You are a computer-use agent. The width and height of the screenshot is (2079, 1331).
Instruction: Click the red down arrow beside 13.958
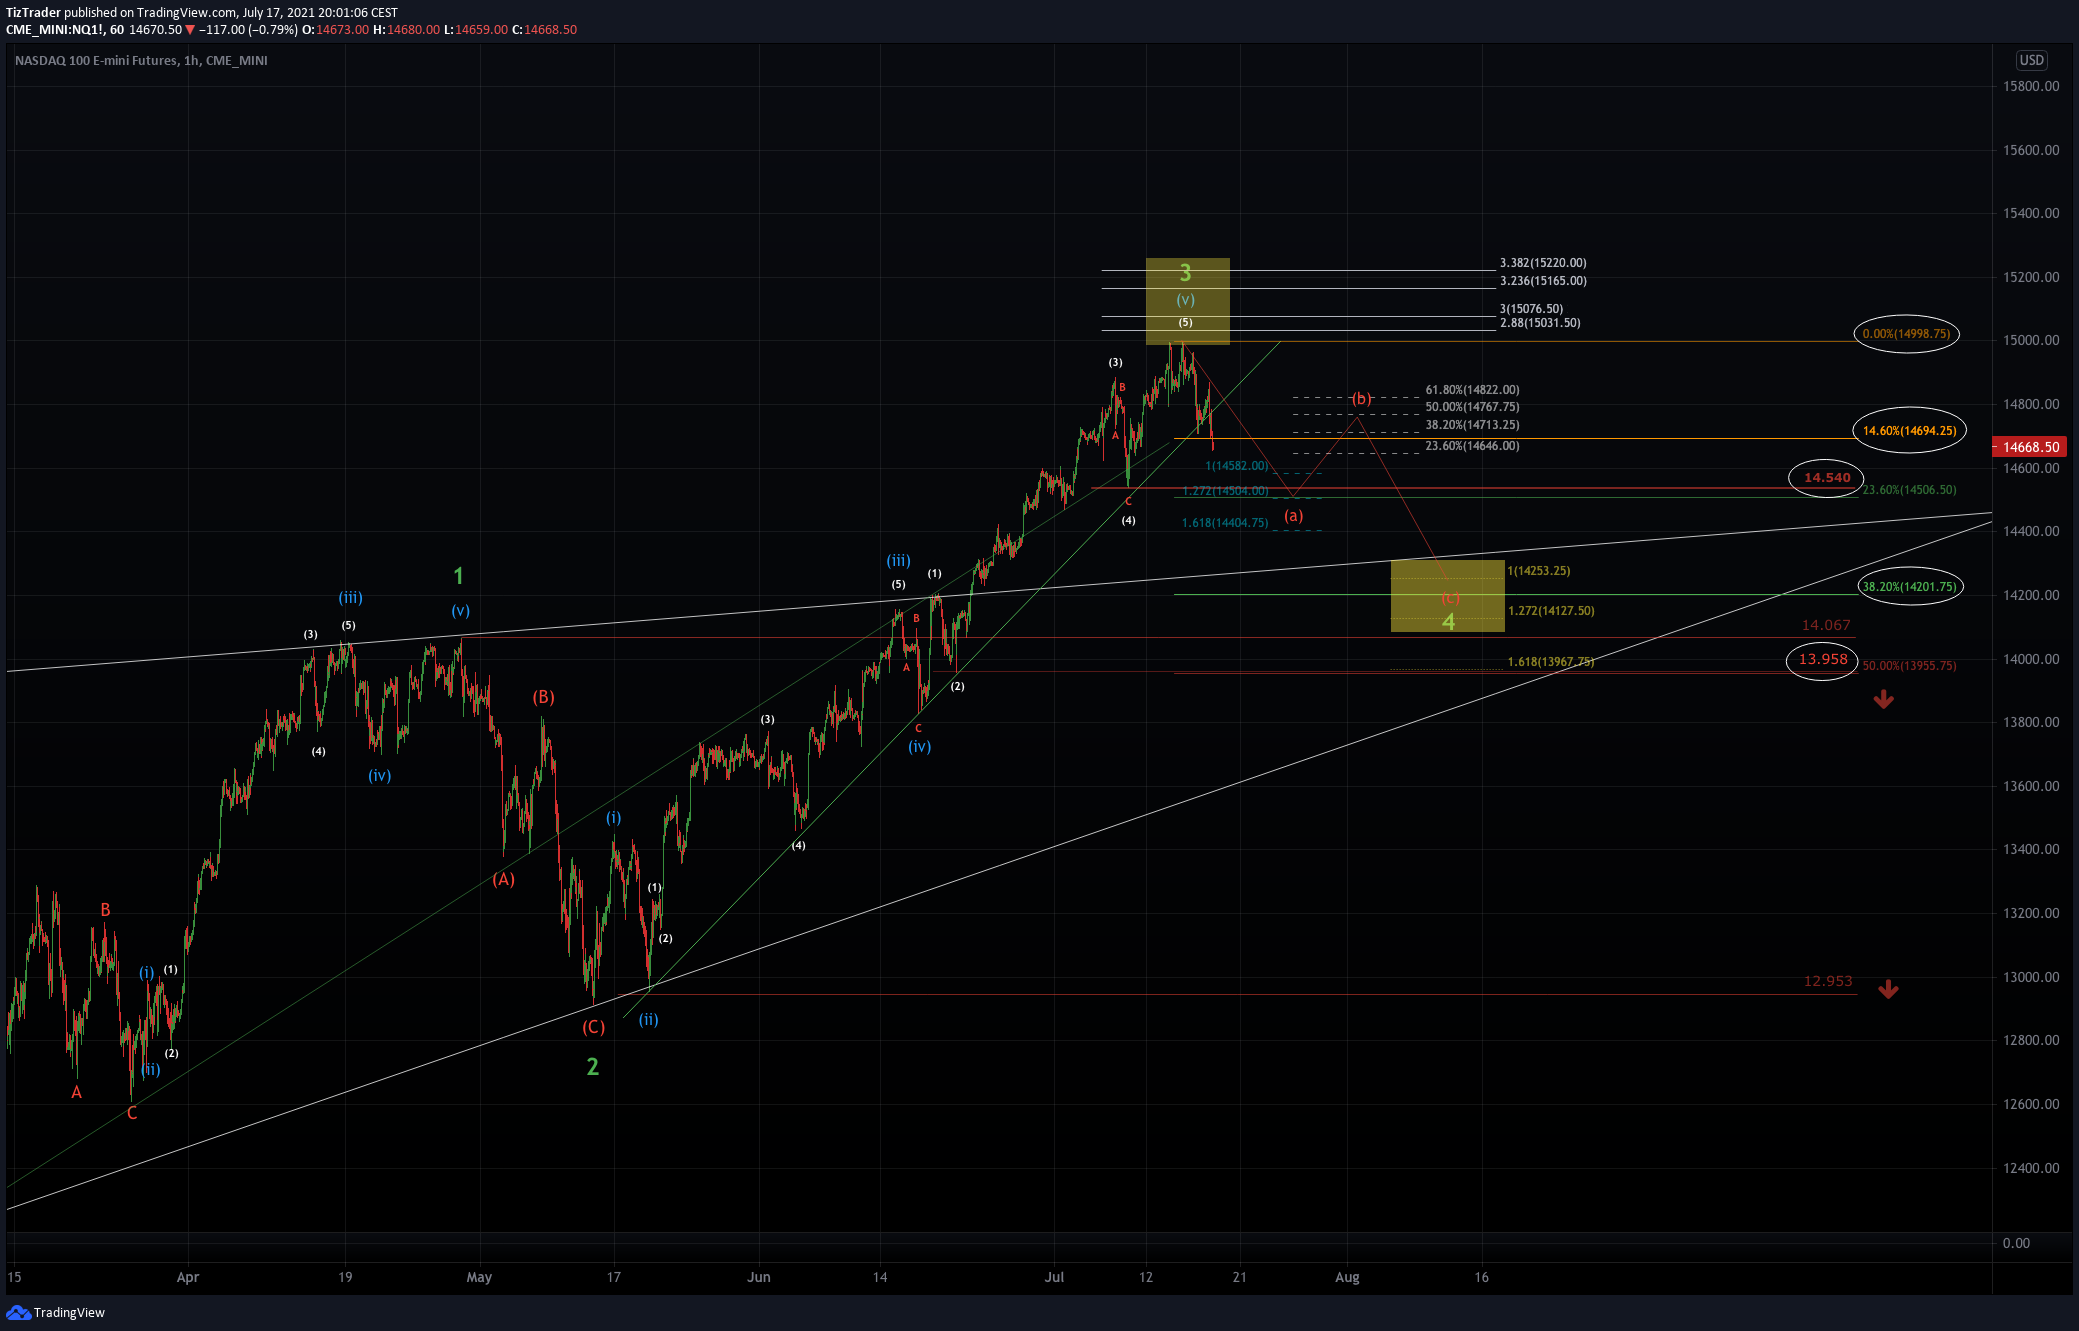click(x=1883, y=699)
